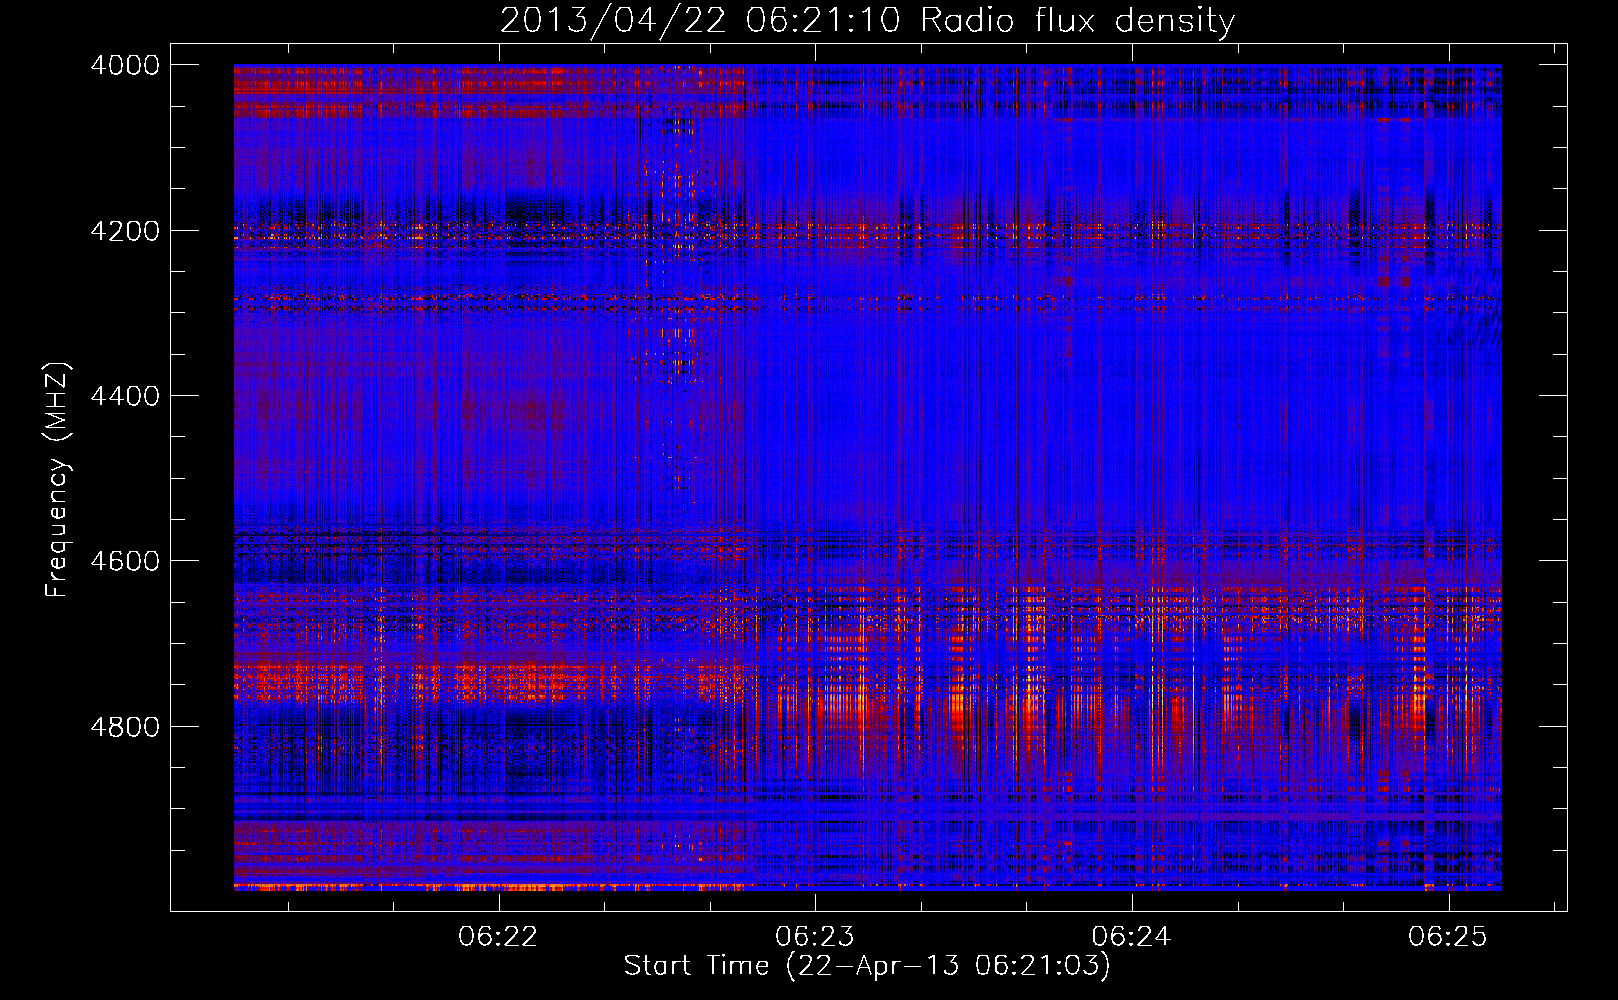Select the 4200 frequency axis label
Image resolution: width=1618 pixels, height=1000 pixels.
(125, 231)
